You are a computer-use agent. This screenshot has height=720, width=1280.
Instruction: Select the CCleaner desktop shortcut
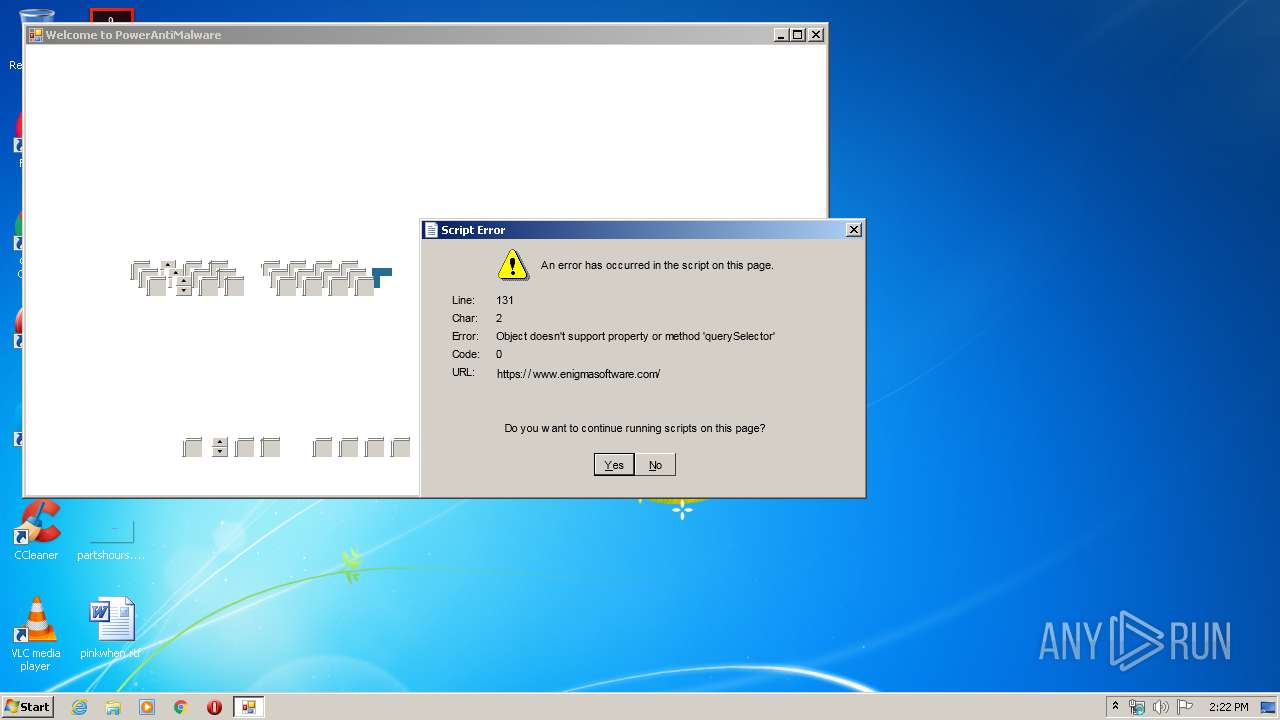pos(36,531)
